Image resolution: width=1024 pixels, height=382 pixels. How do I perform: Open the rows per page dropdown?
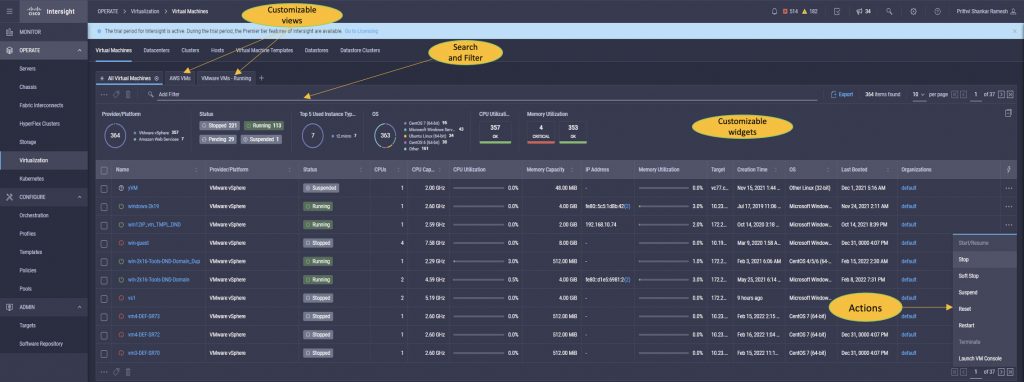click(x=919, y=94)
